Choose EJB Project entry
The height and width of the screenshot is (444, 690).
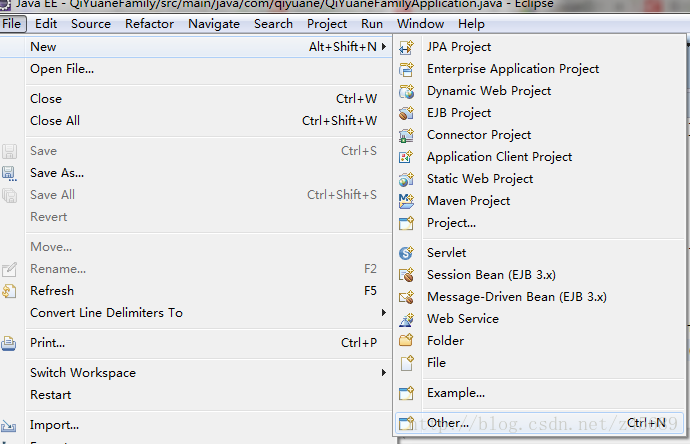click(540, 113)
